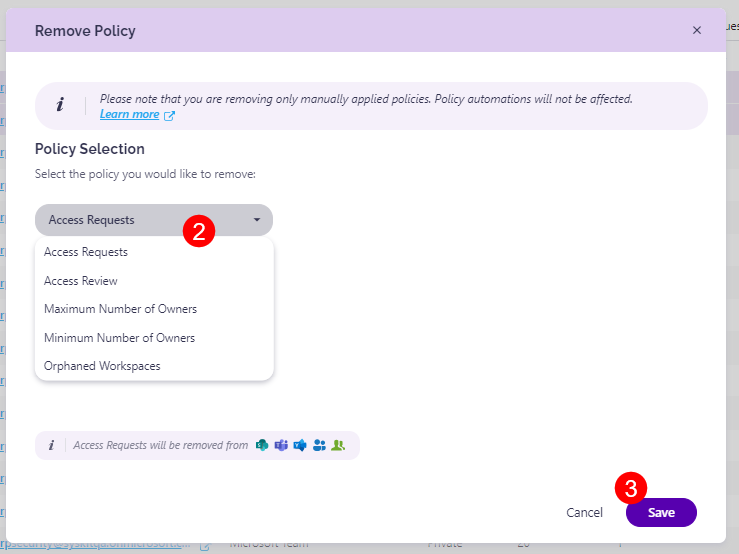Screen dimensions: 739x554
Task: Click the Microsoft Teams workspace icon
Action: coord(281,445)
